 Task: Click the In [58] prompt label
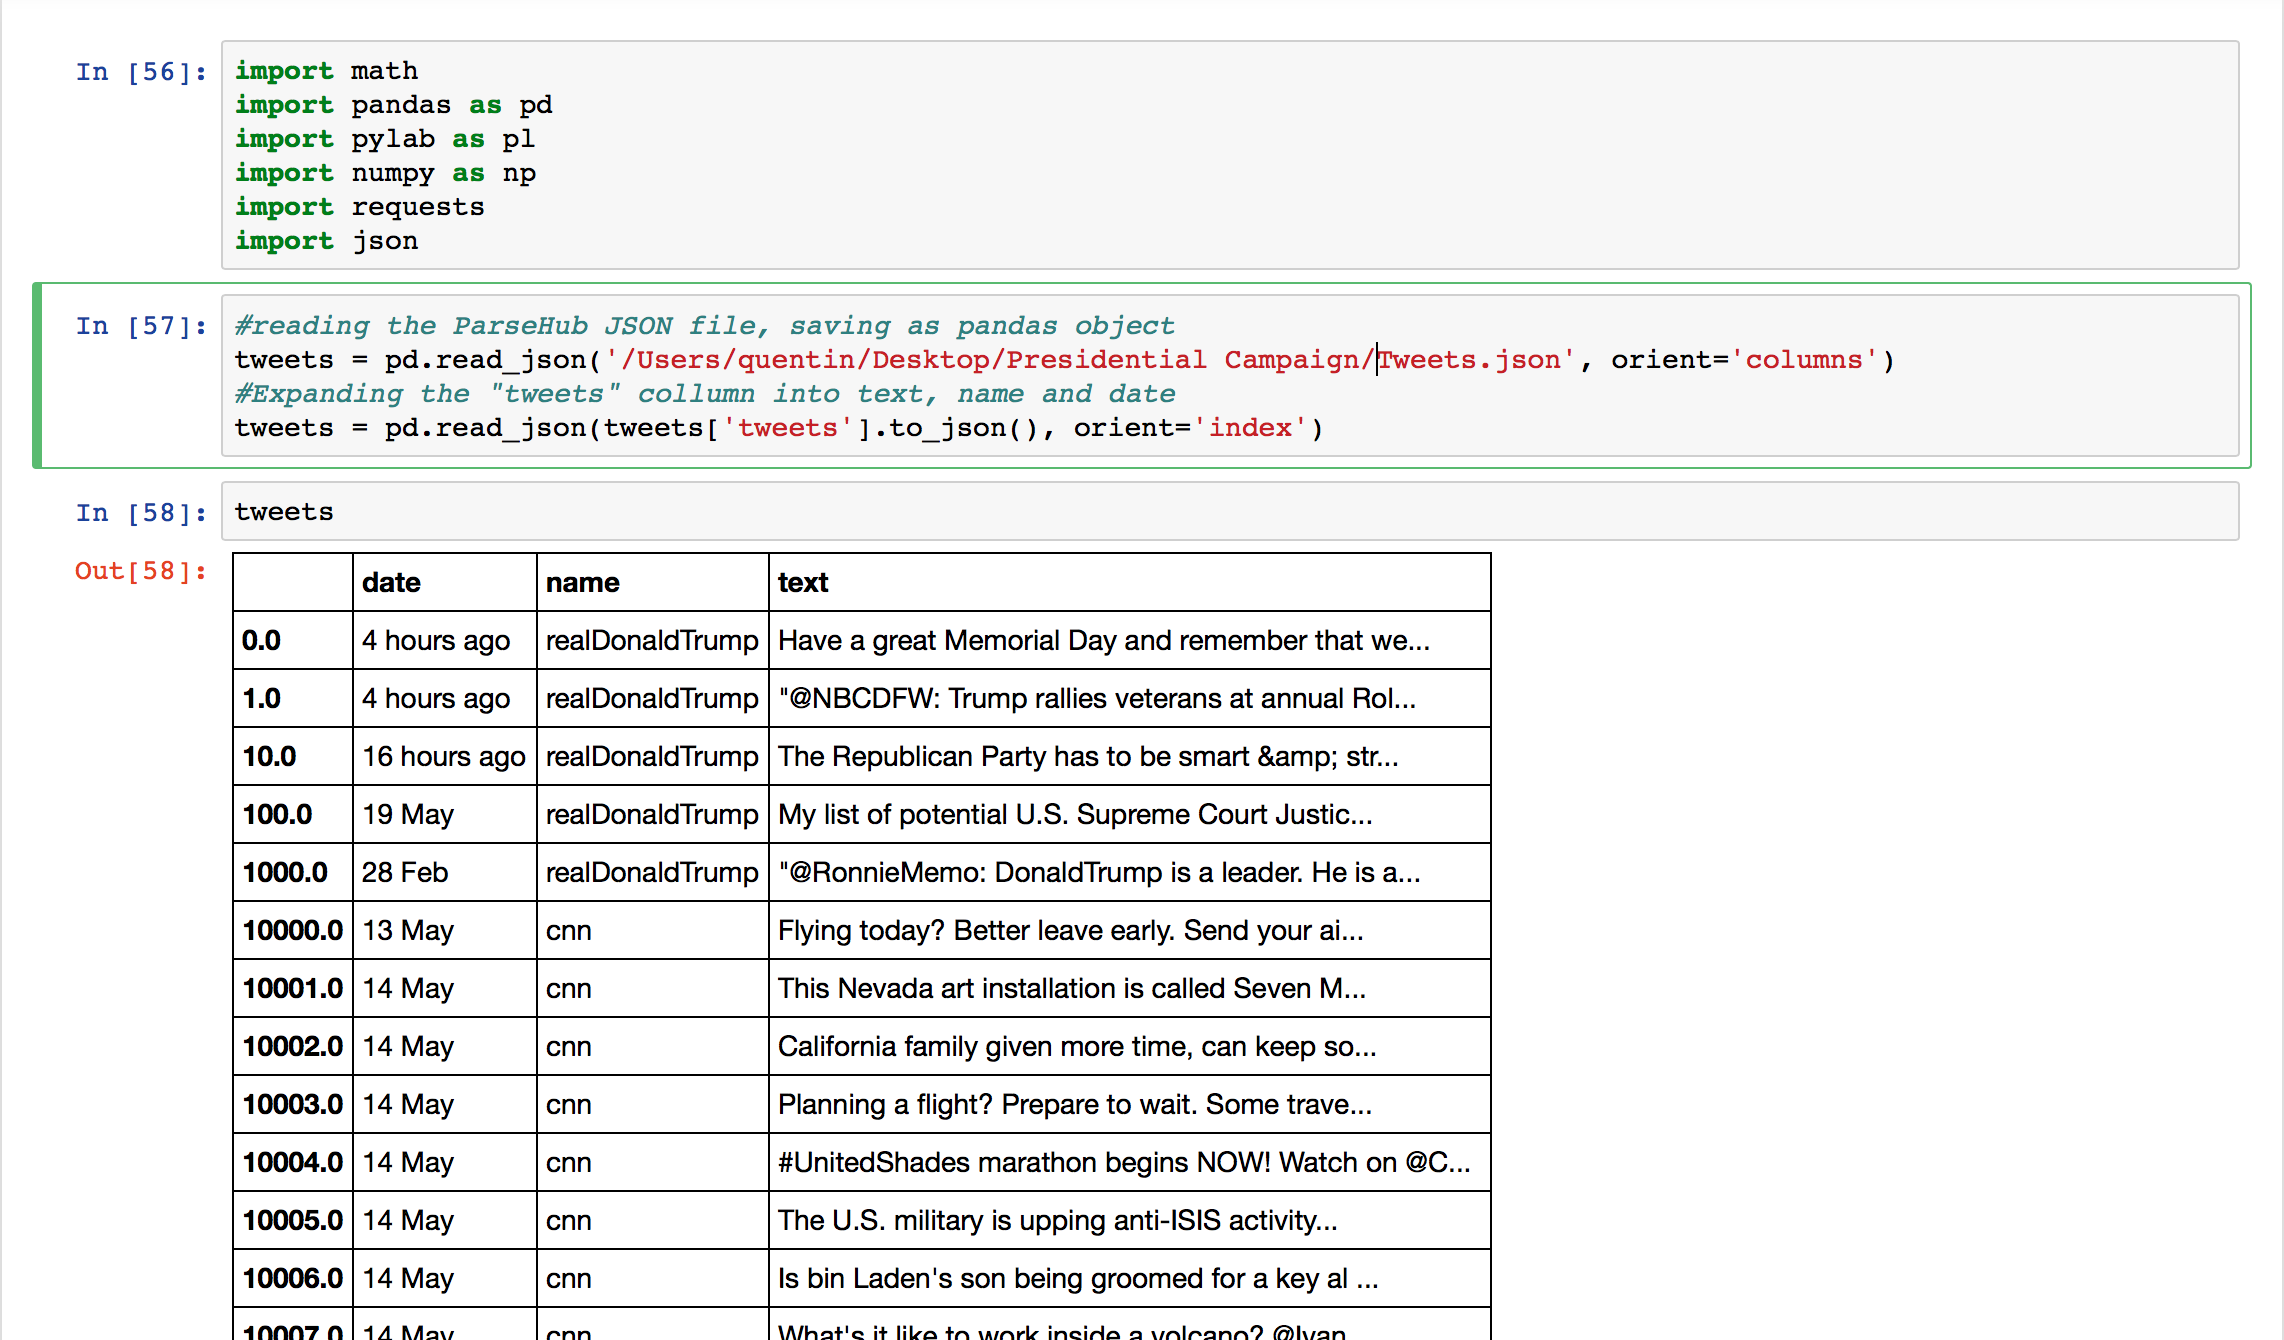(141, 513)
